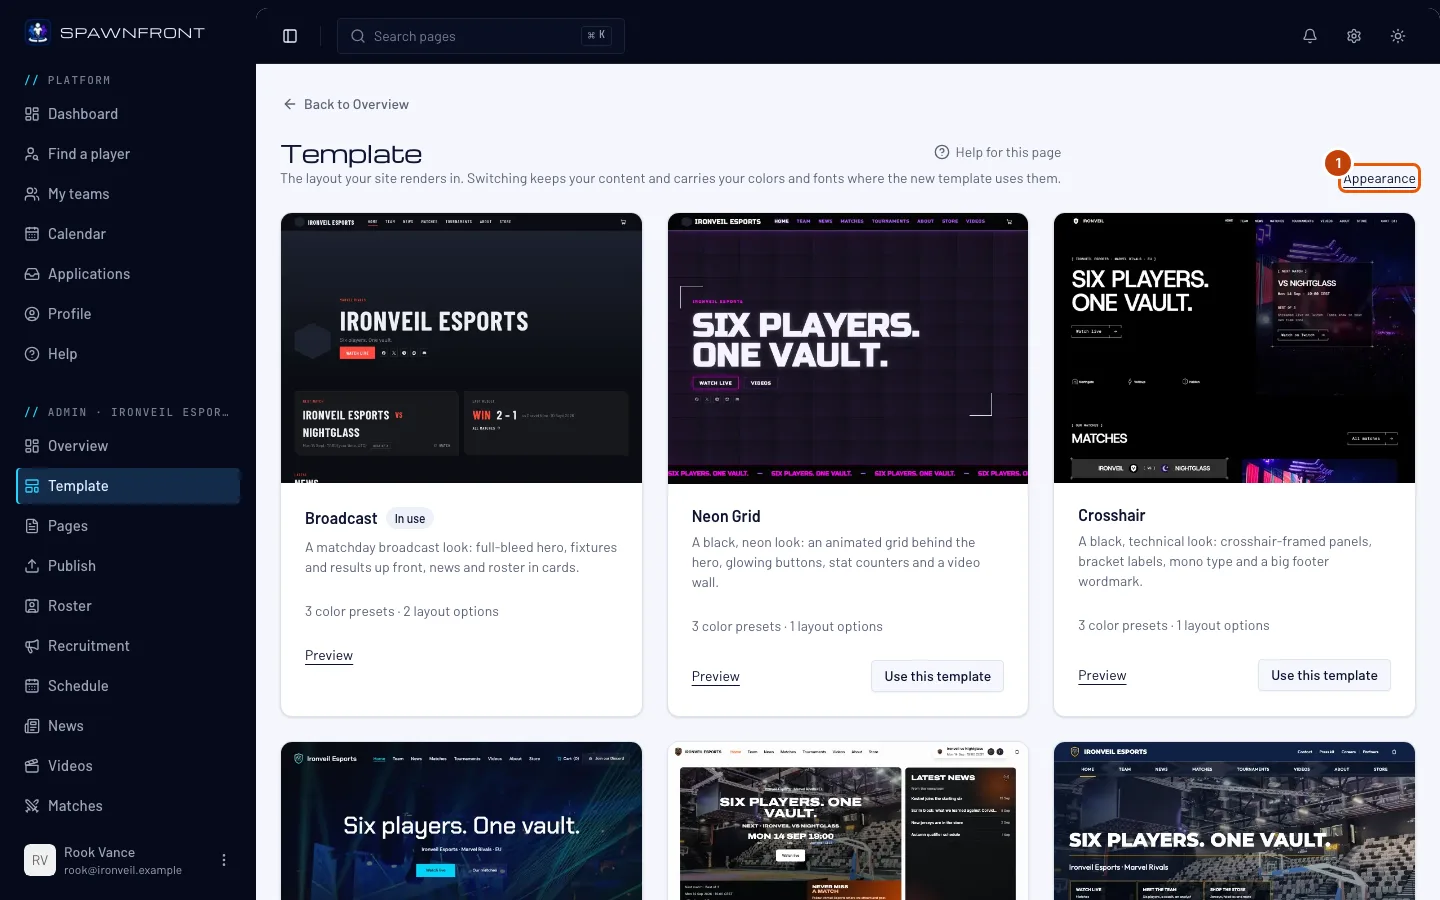Click the 'In use' badge on Broadcast
The height and width of the screenshot is (900, 1440).
(x=410, y=519)
